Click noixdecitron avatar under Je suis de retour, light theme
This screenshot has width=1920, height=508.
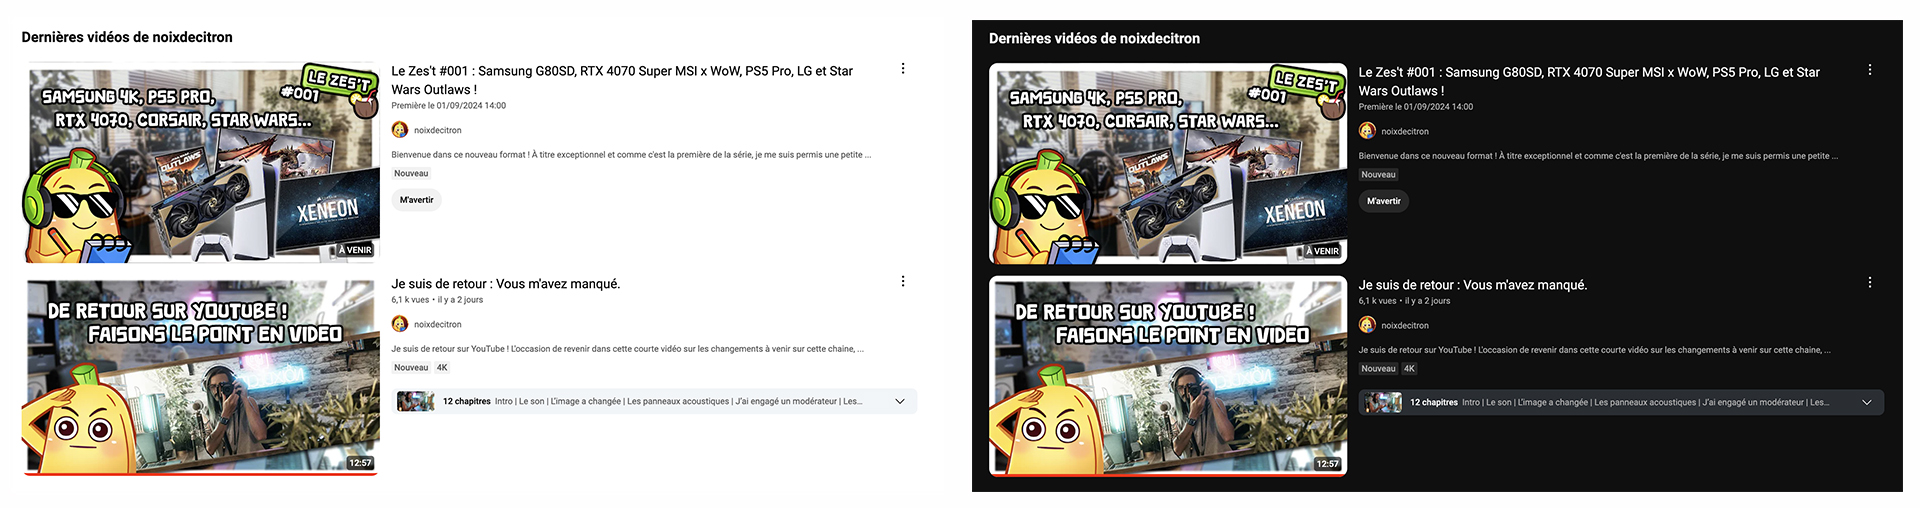(400, 324)
